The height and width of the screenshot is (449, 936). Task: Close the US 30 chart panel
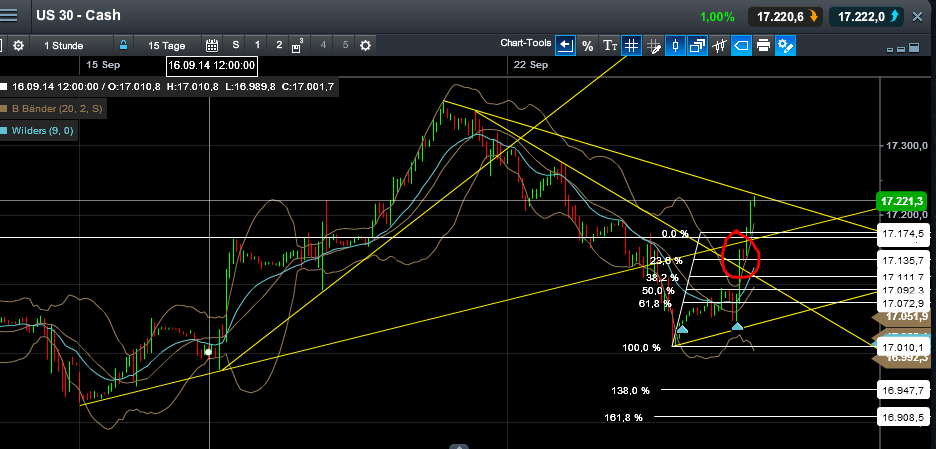pyautogui.click(x=918, y=17)
